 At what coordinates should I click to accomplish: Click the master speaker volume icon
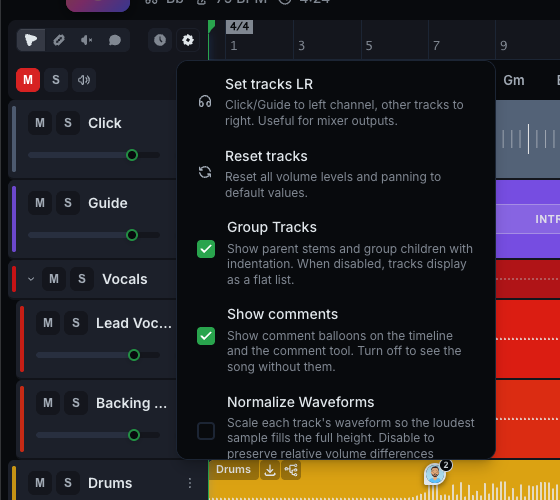(84, 80)
